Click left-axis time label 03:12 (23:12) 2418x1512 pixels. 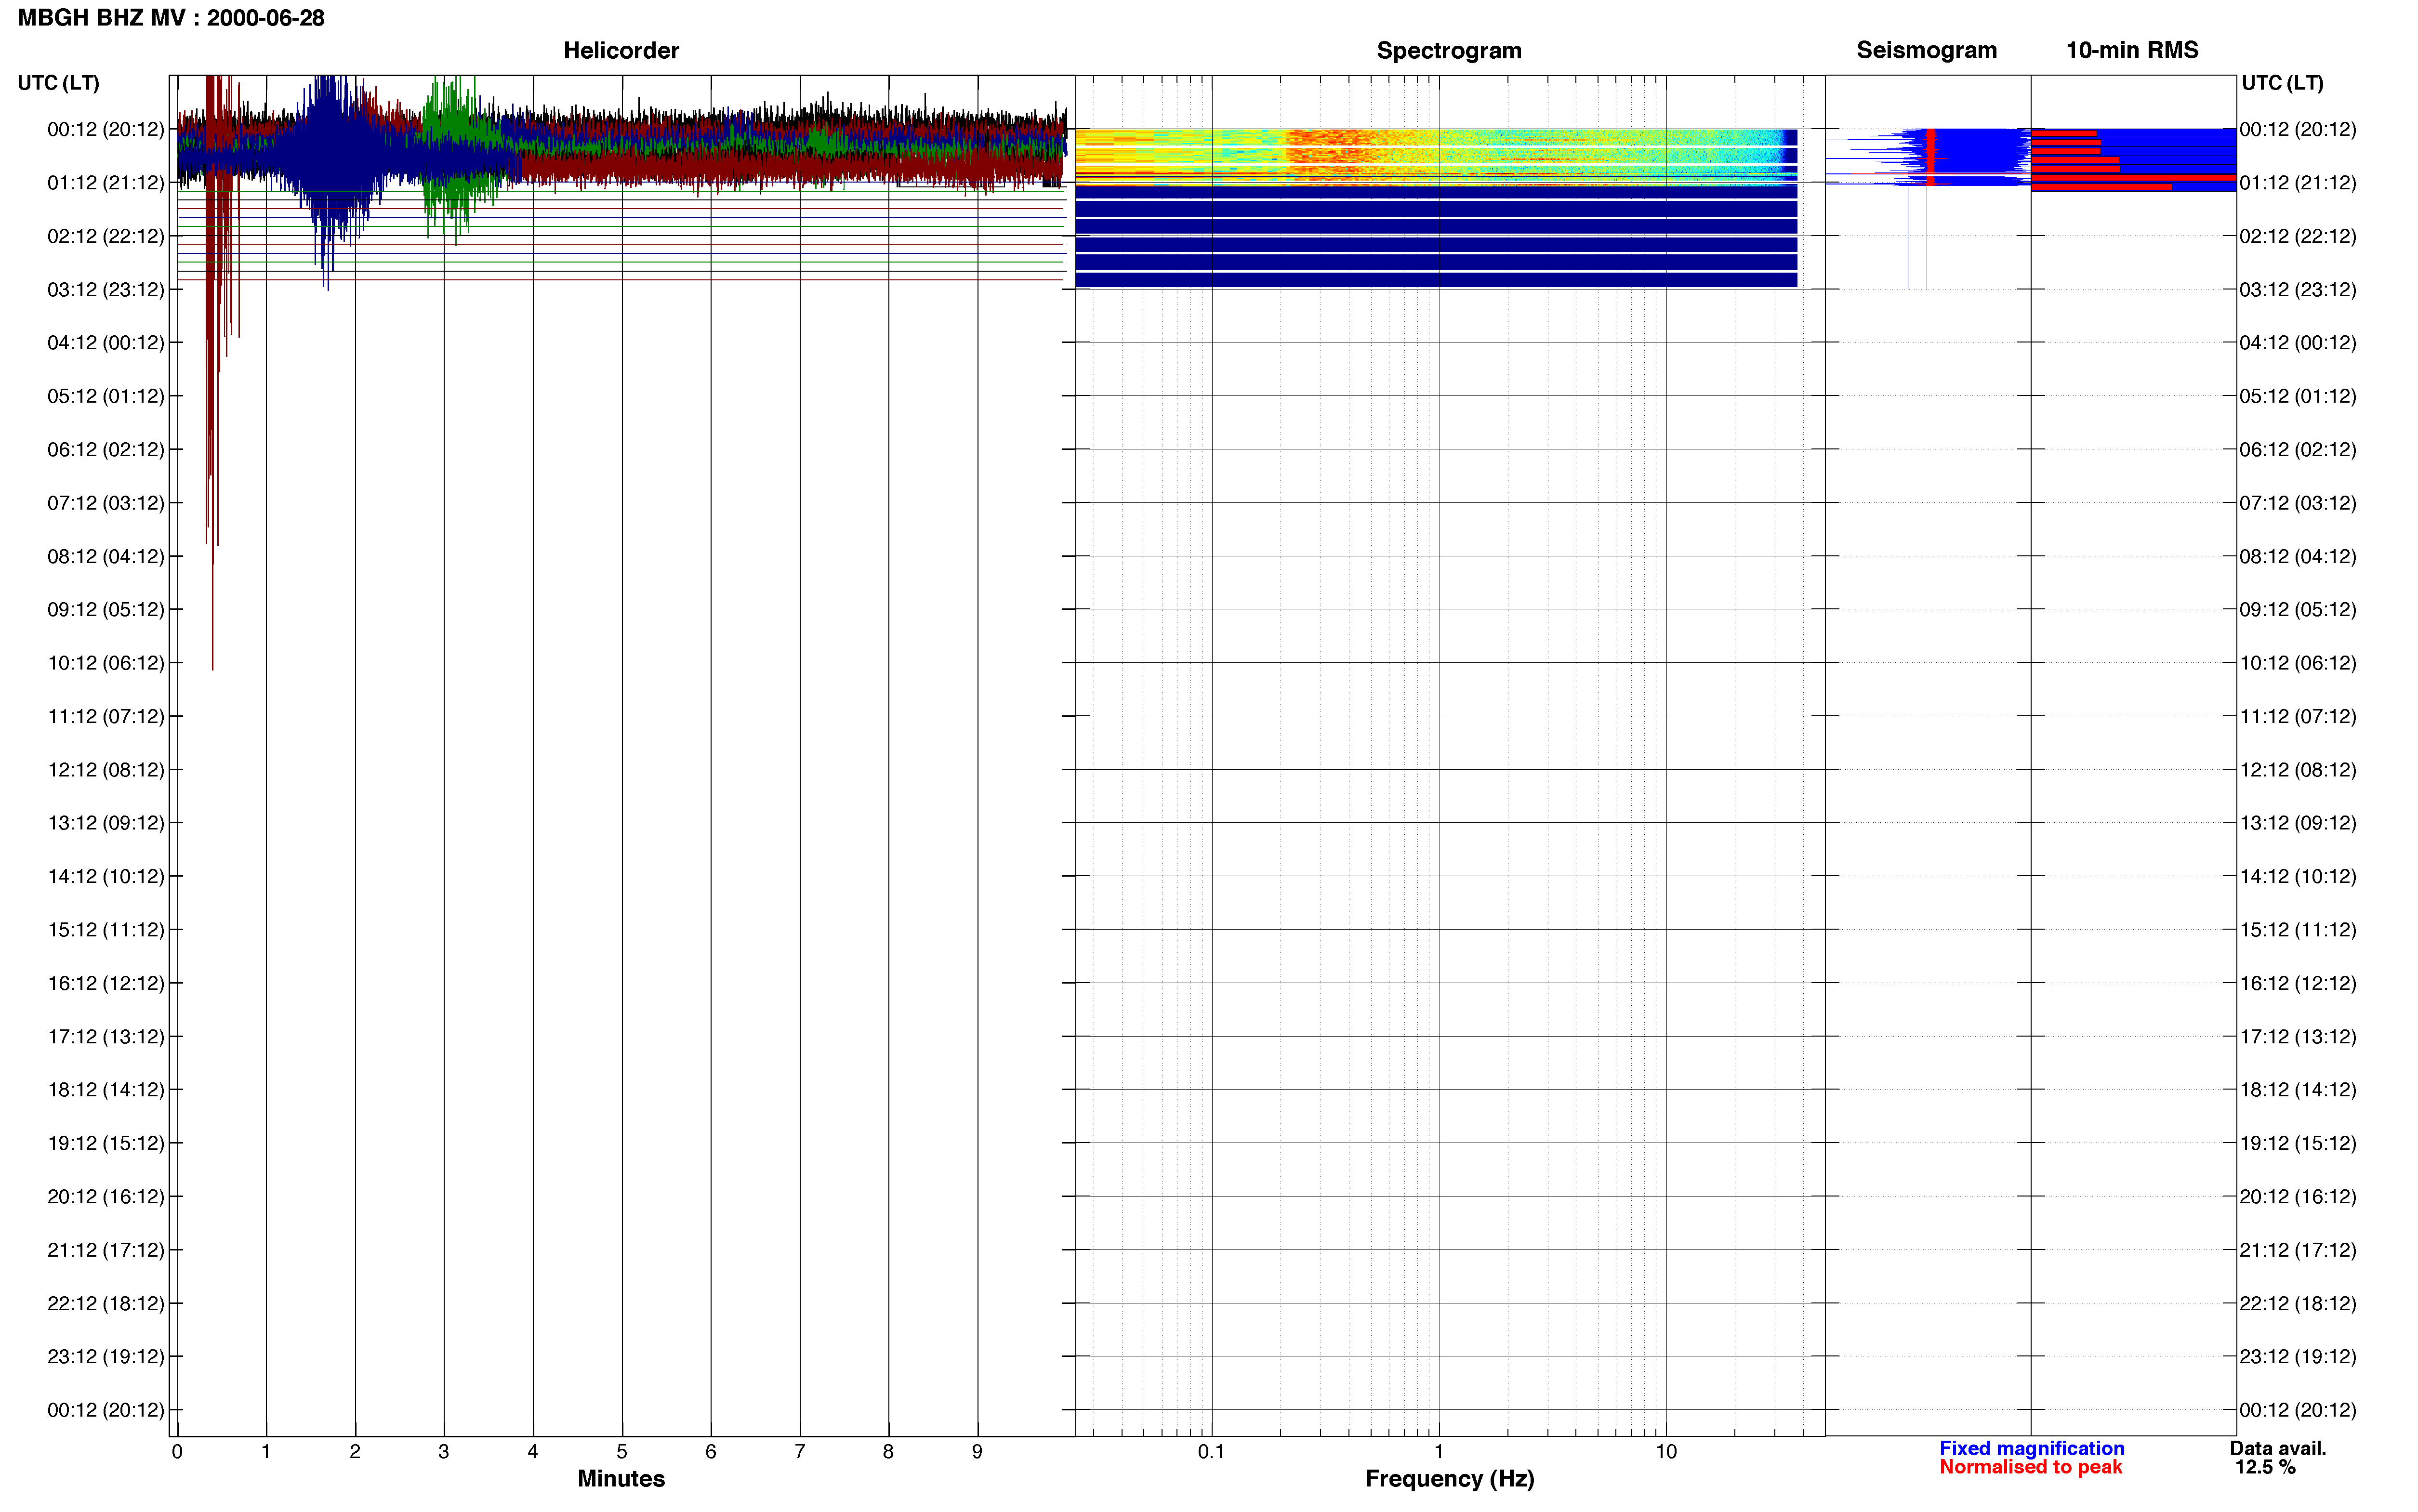pos(106,290)
